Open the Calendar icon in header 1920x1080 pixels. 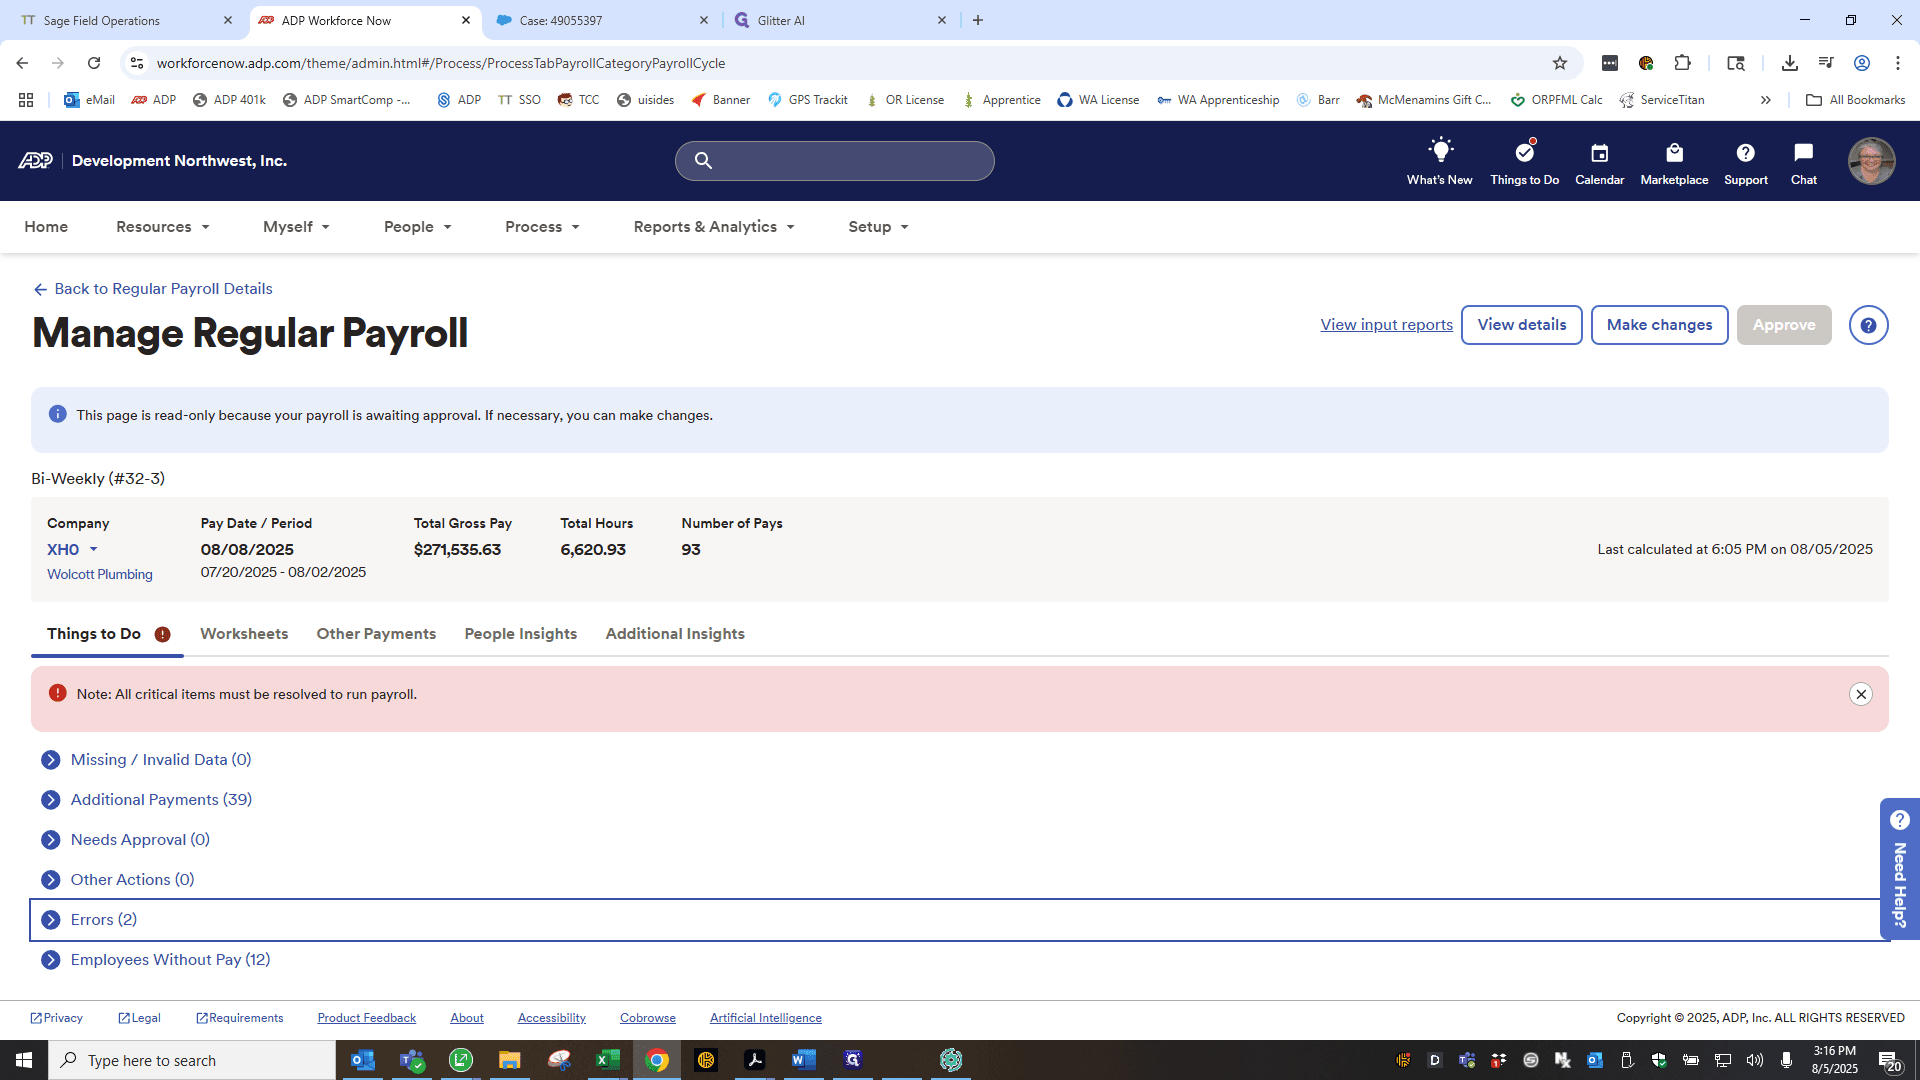(1599, 153)
